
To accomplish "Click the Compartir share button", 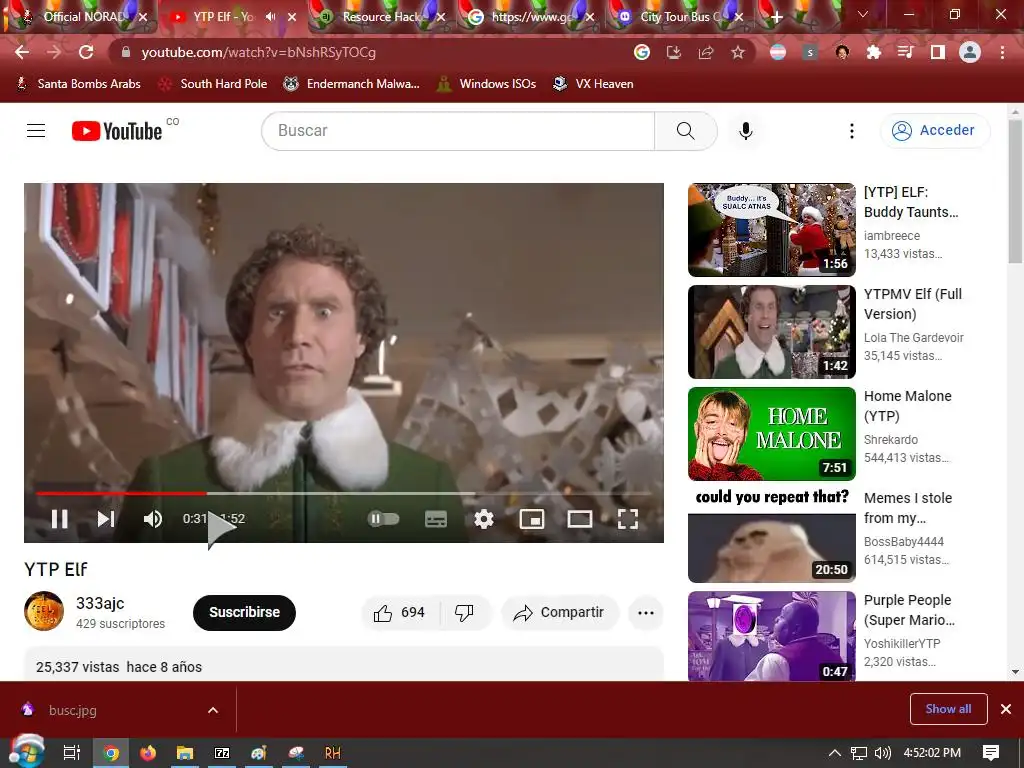I will pos(559,613).
